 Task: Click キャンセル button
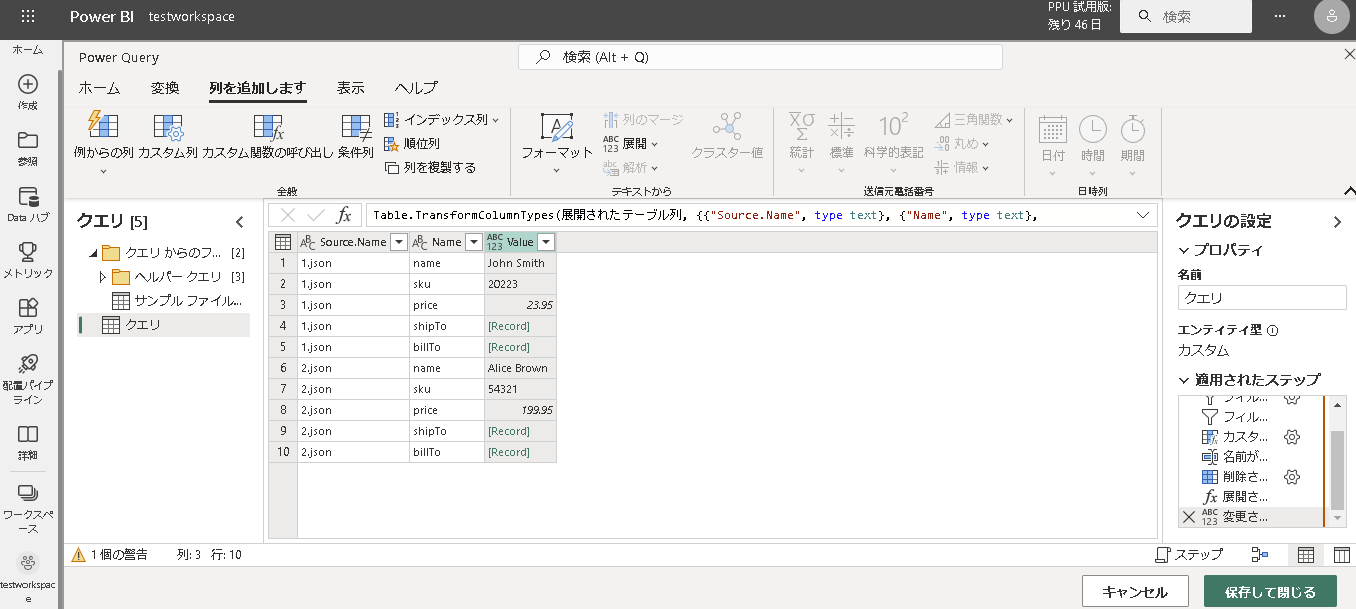pos(1135,592)
